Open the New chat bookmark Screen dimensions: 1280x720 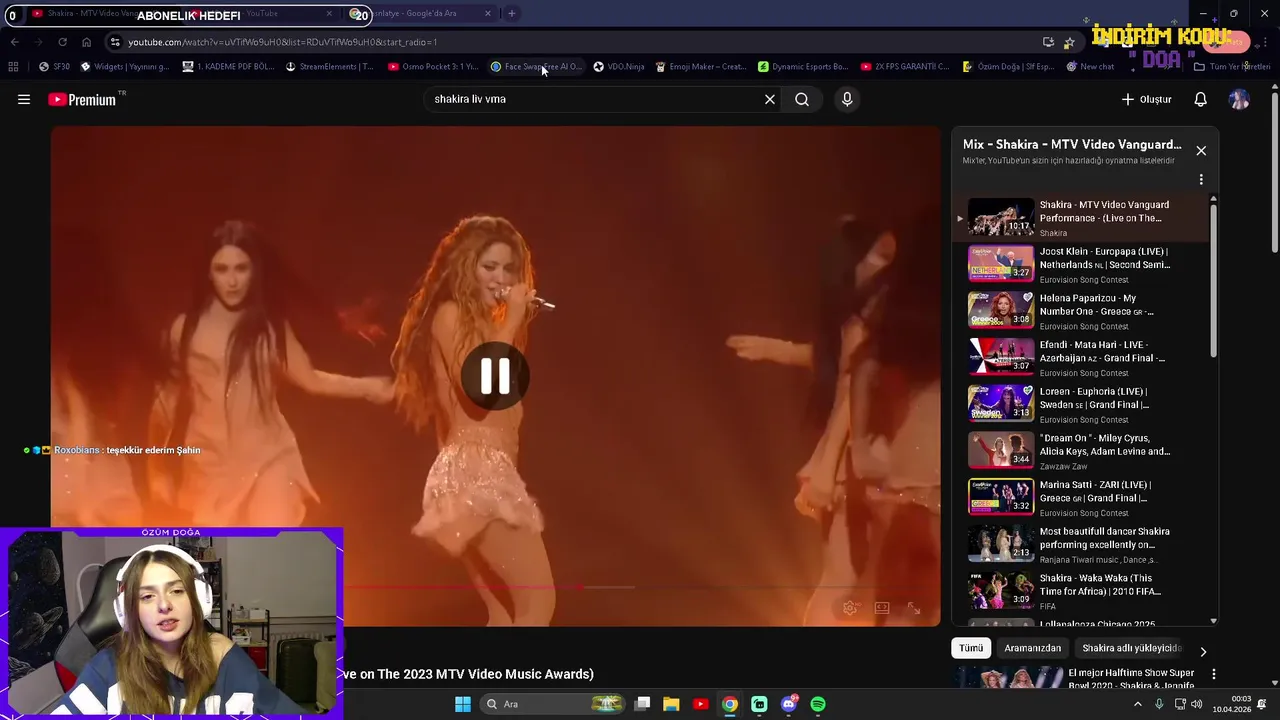tap(1090, 67)
